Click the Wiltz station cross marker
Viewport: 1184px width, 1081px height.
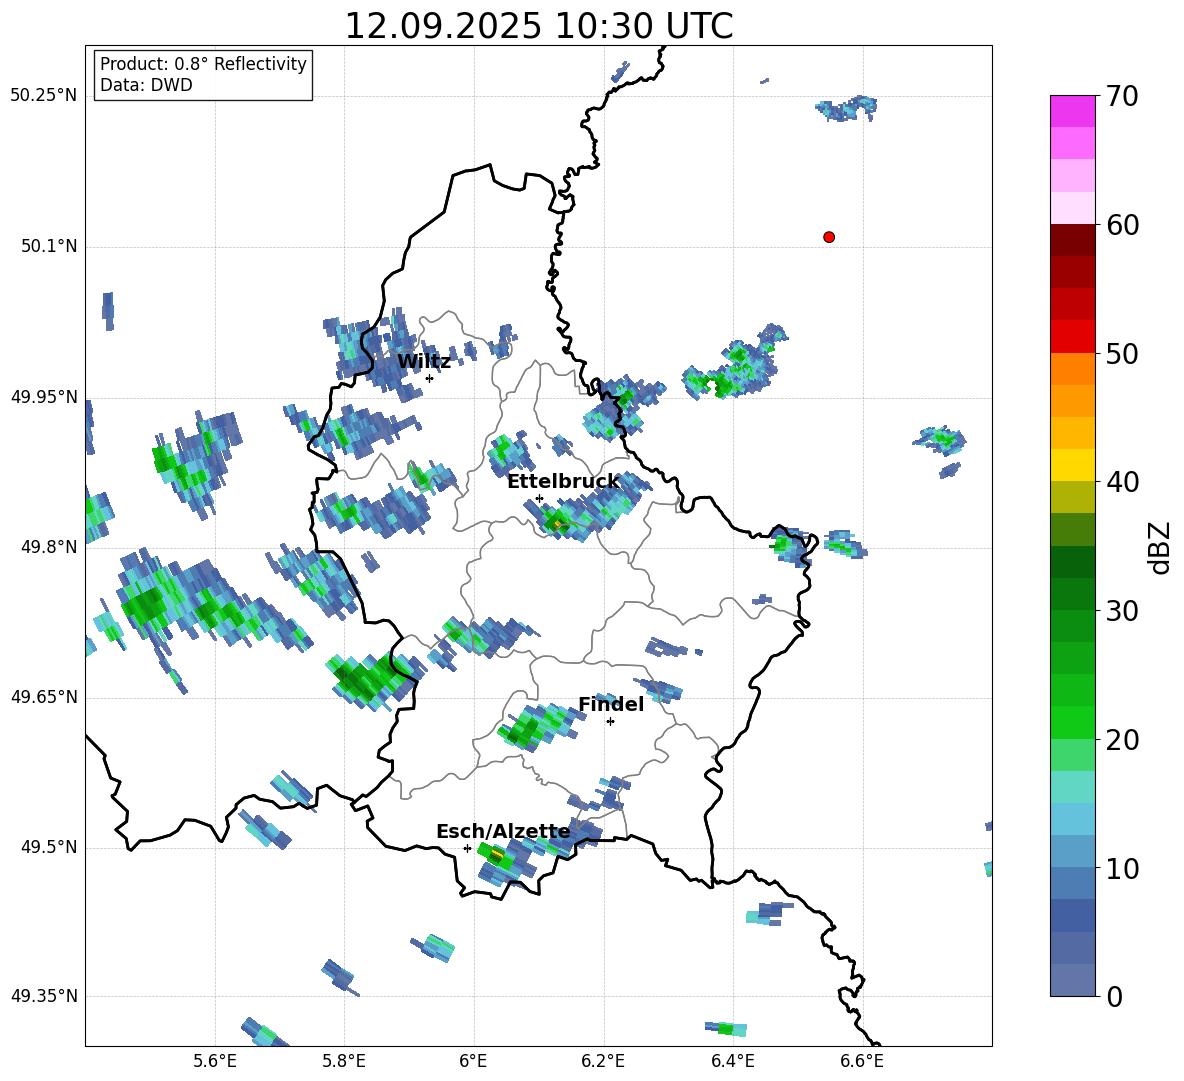(x=429, y=378)
